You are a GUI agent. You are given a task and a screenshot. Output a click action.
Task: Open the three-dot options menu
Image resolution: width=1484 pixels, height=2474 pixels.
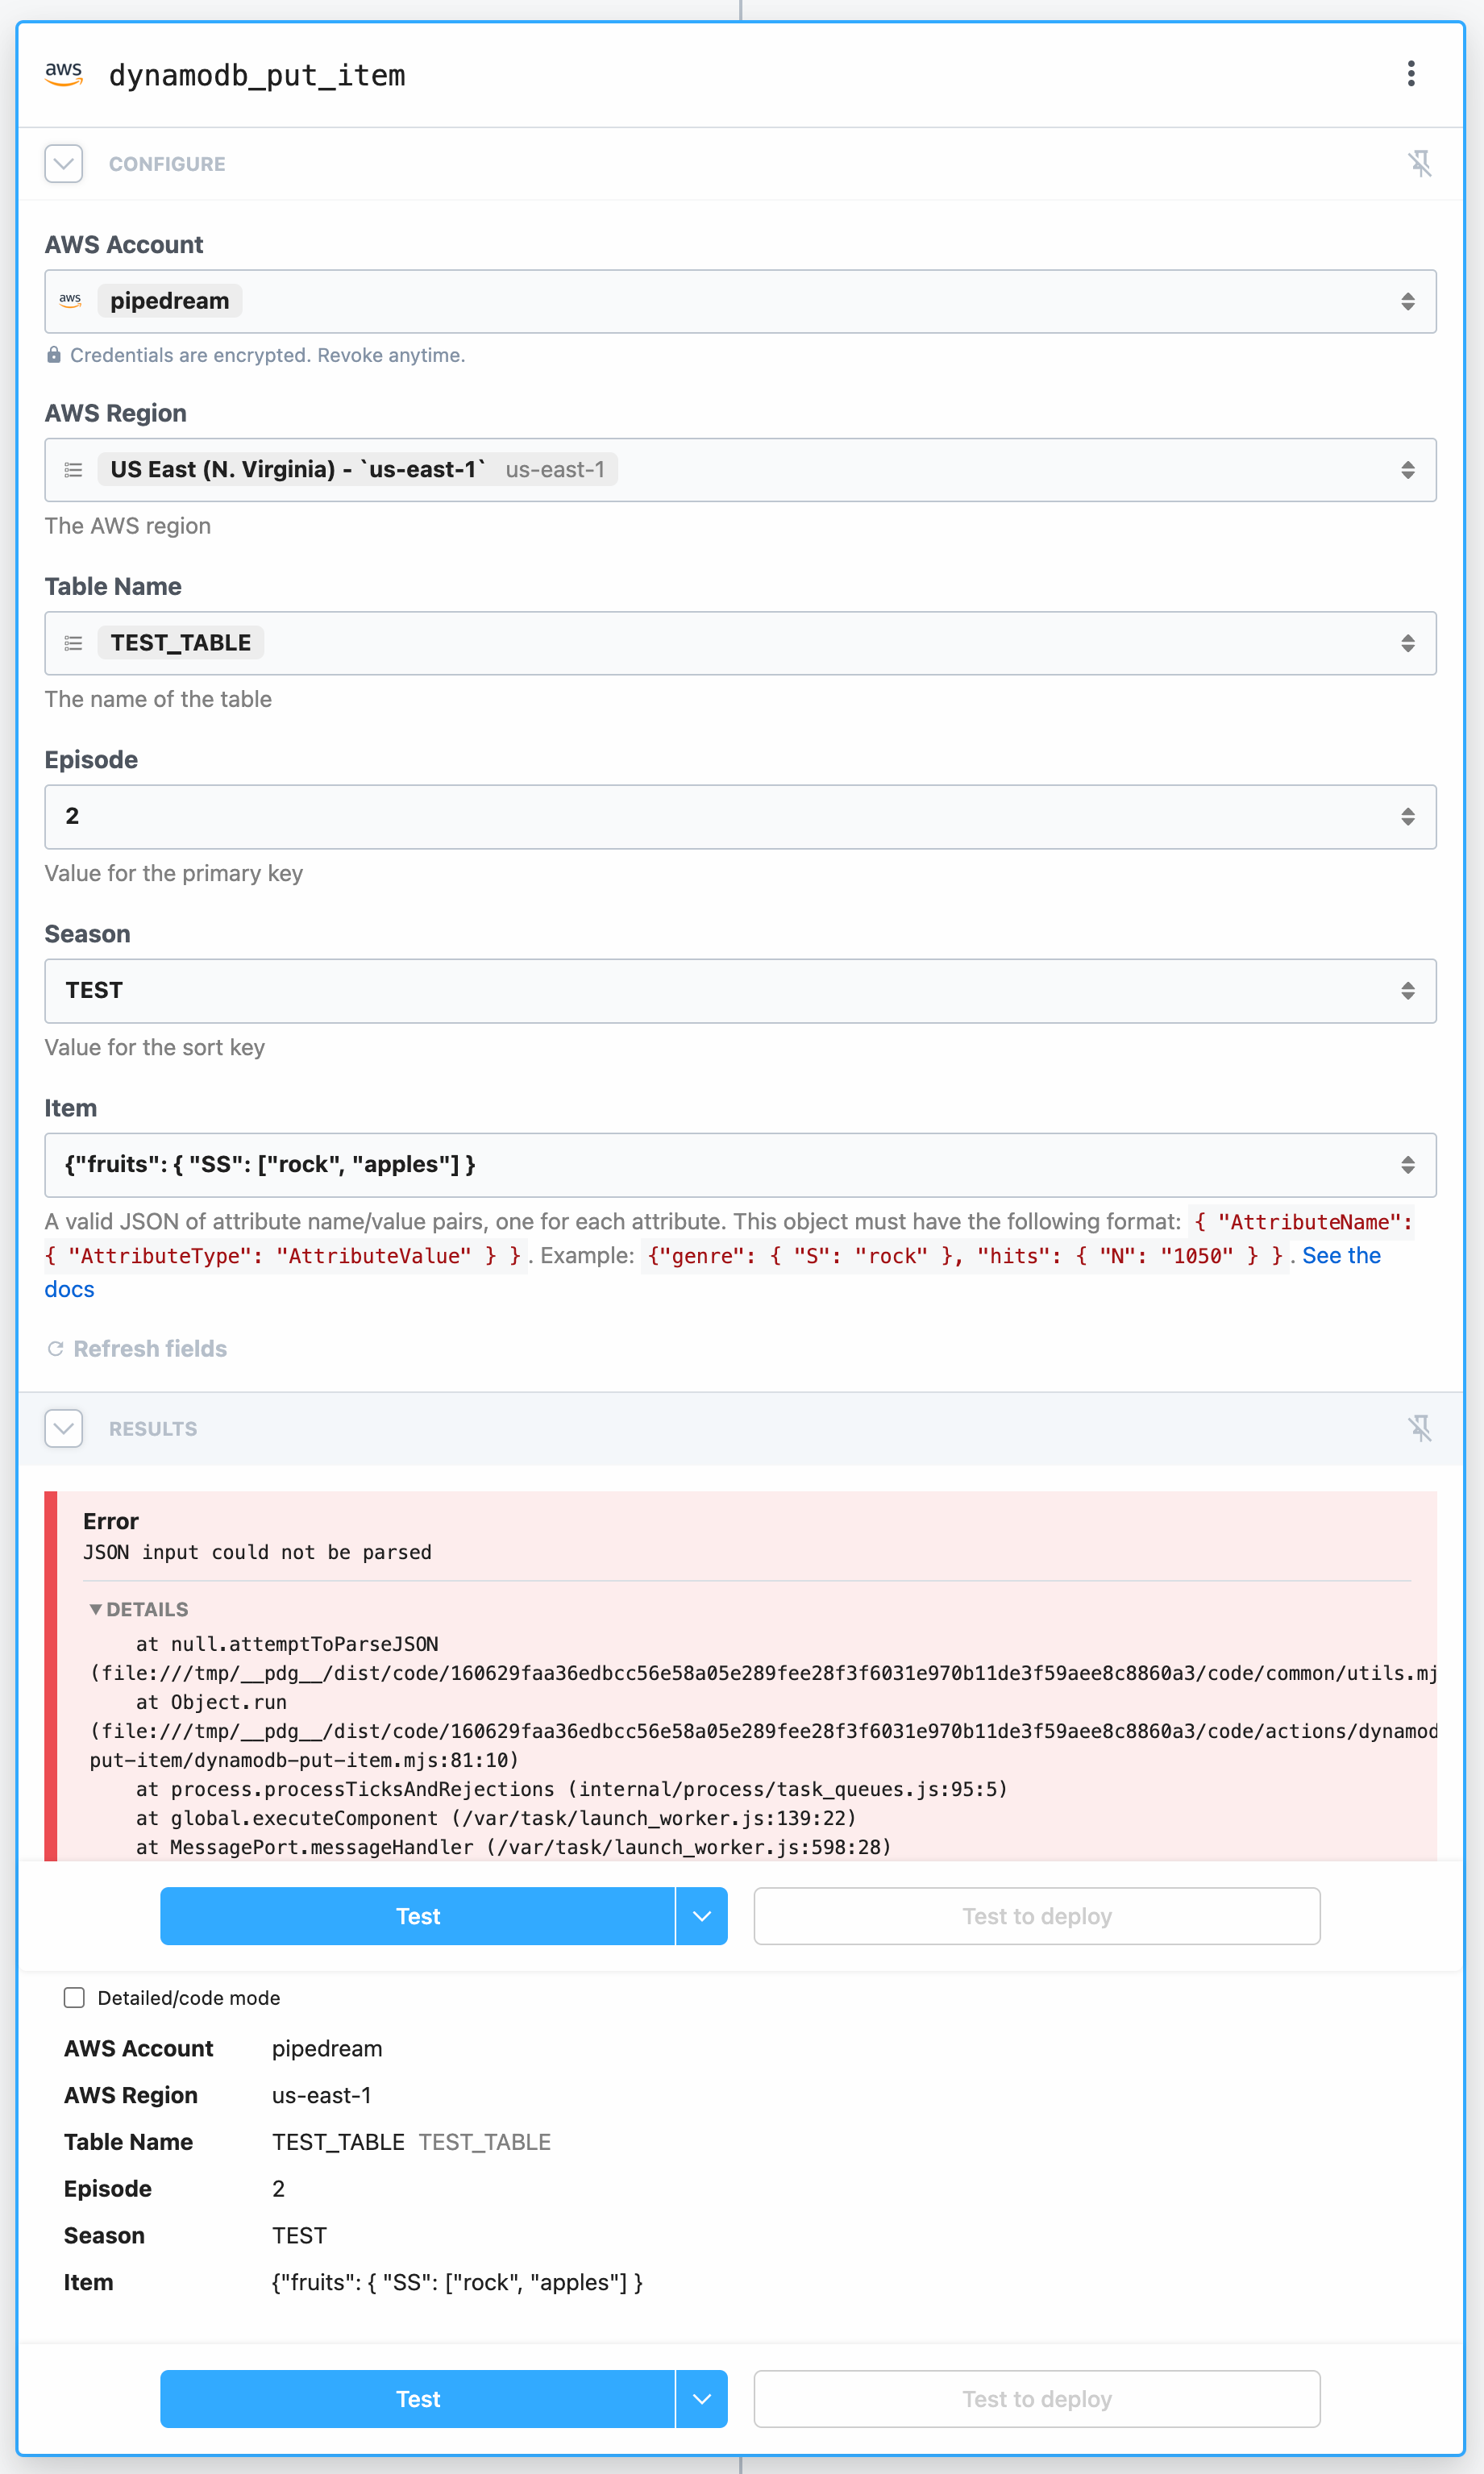click(1411, 73)
